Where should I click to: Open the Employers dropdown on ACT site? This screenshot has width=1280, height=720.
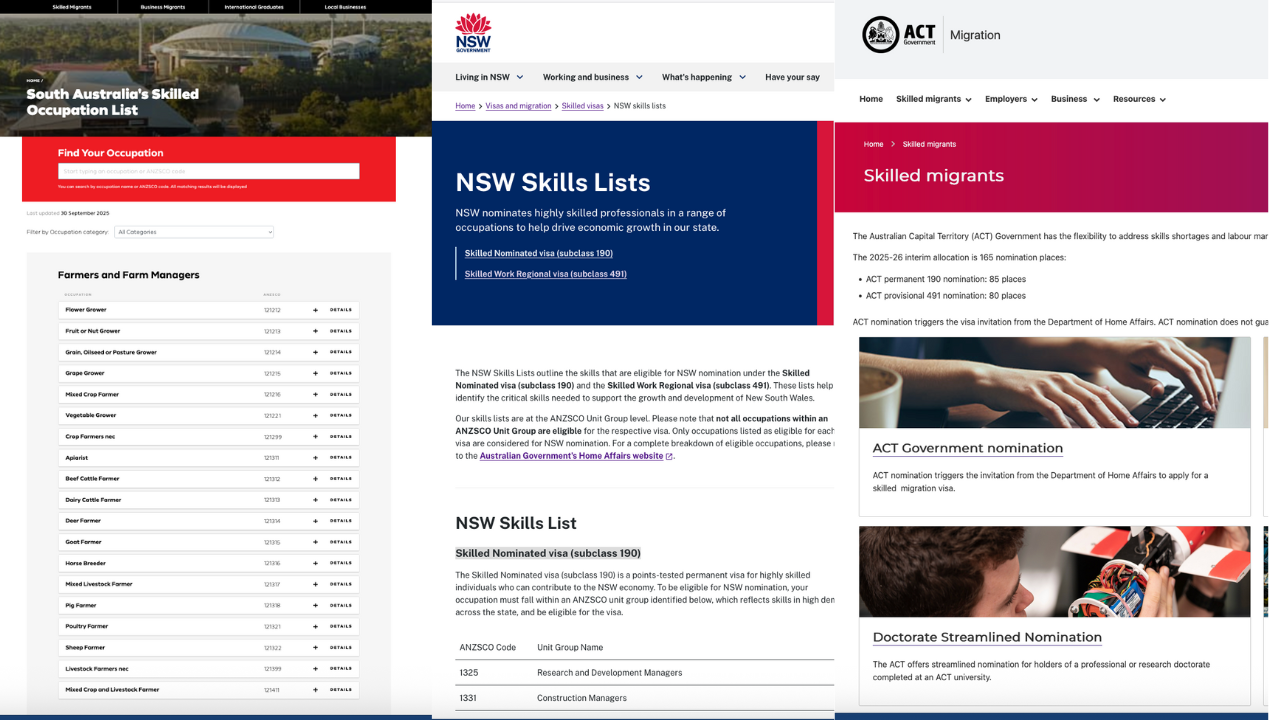point(1011,99)
